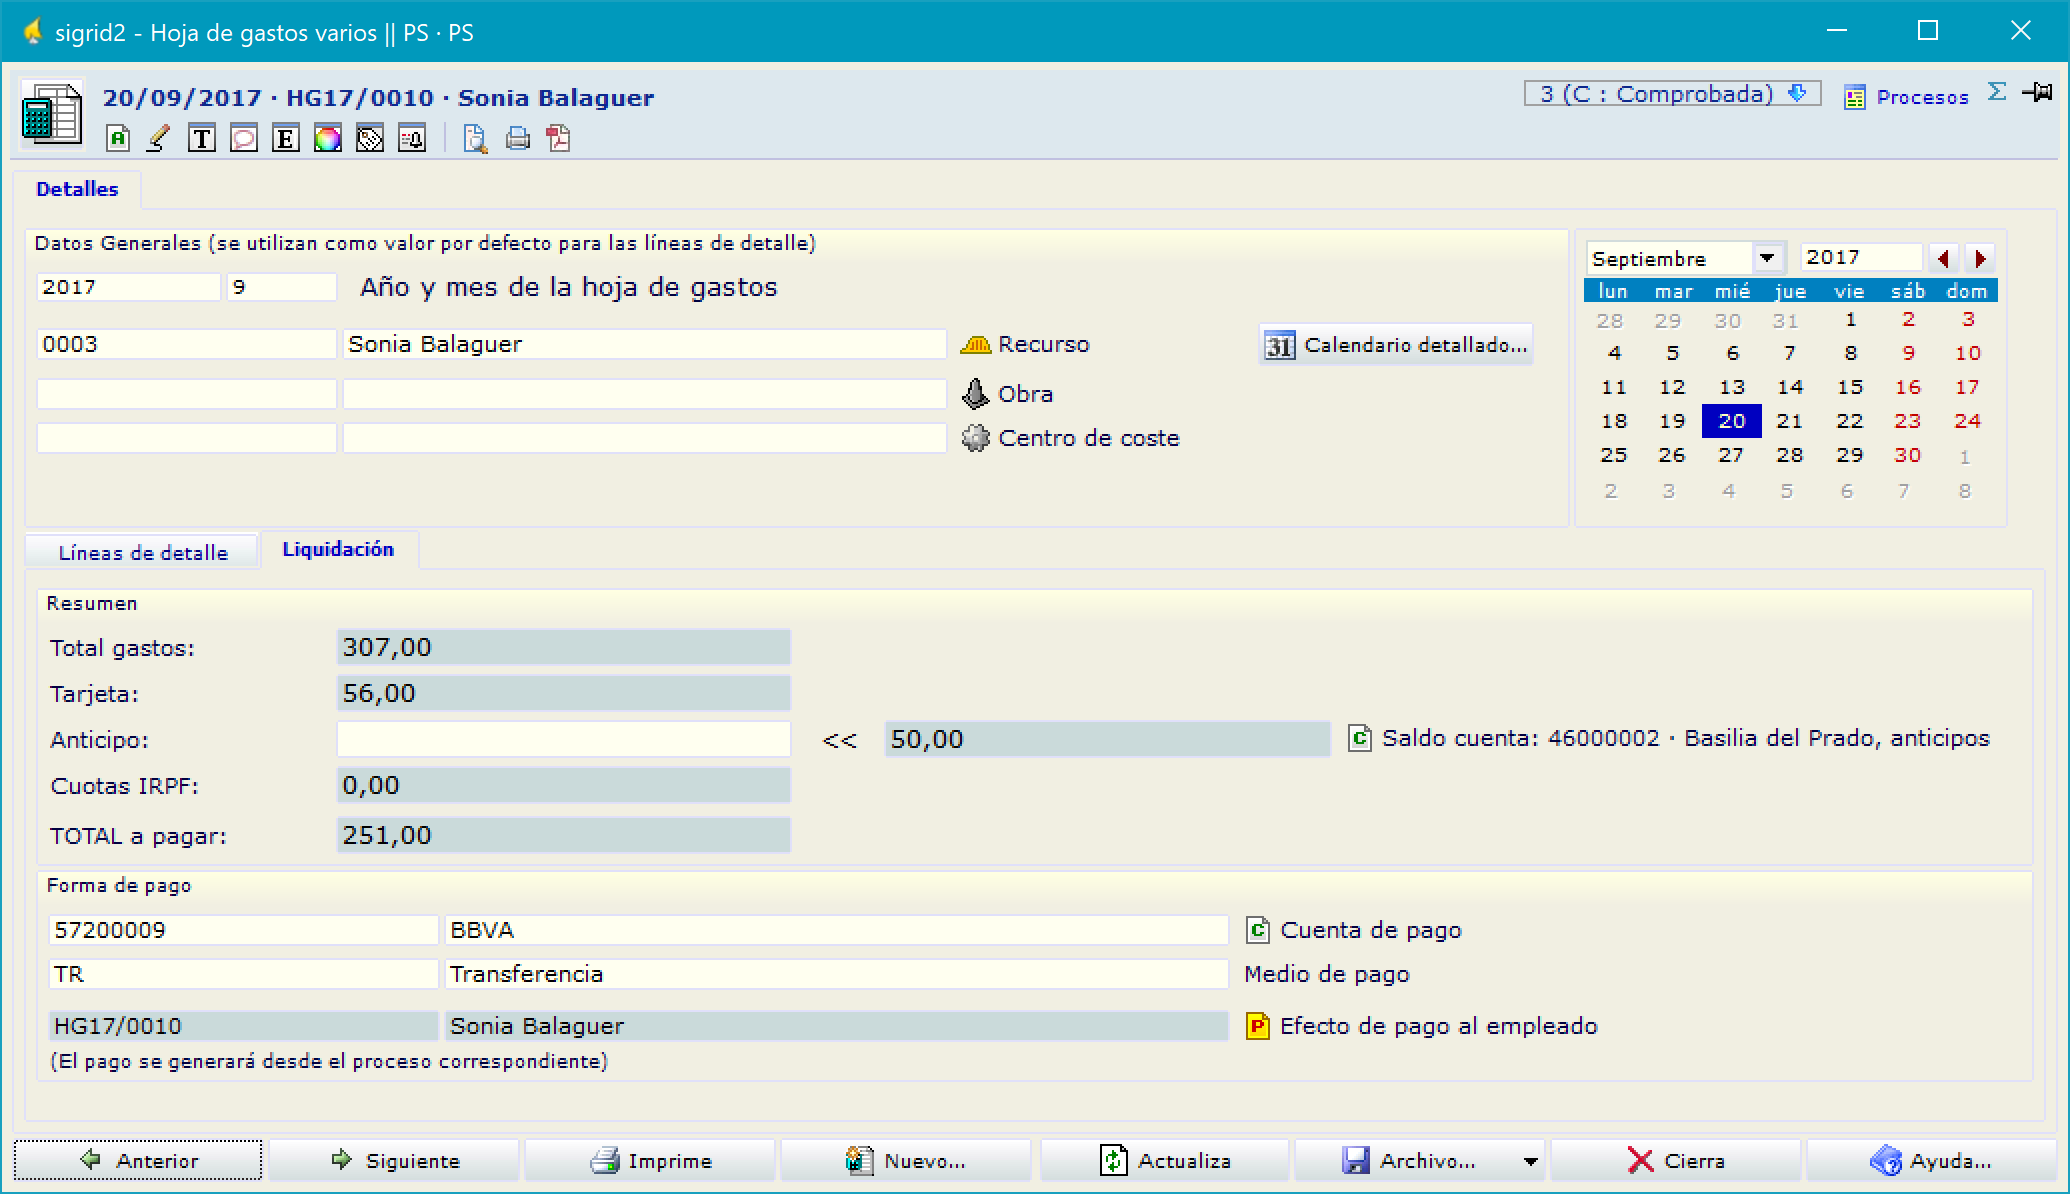Open the speech bubble comments icon
This screenshot has height=1194, width=2070.
point(243,138)
